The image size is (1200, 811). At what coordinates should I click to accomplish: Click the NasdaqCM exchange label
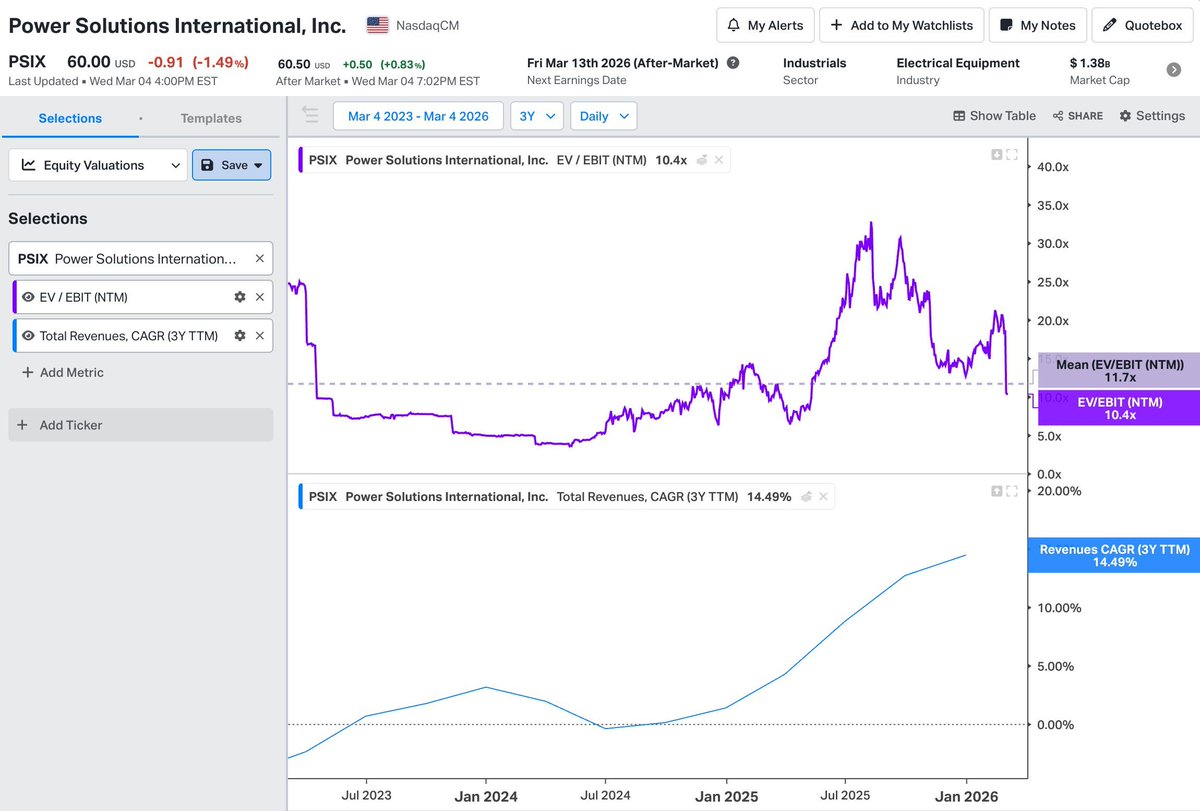coord(429,25)
